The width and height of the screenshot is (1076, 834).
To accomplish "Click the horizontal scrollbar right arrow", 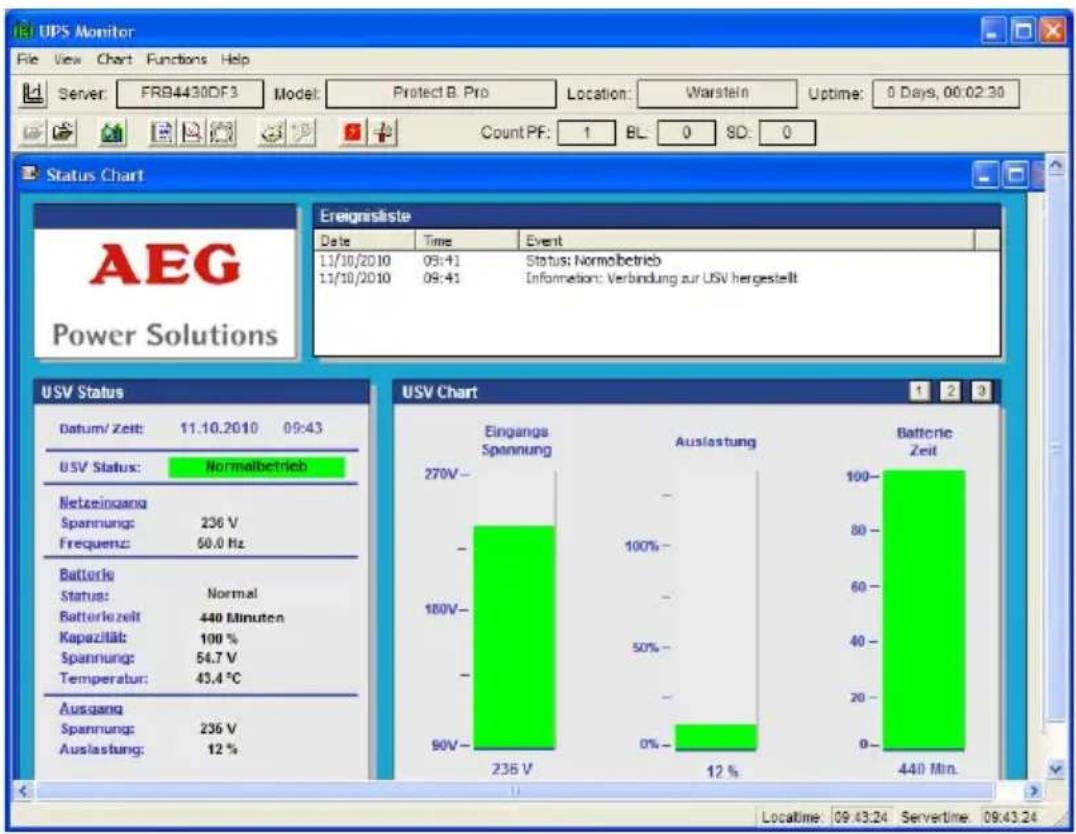I will (x=1033, y=791).
